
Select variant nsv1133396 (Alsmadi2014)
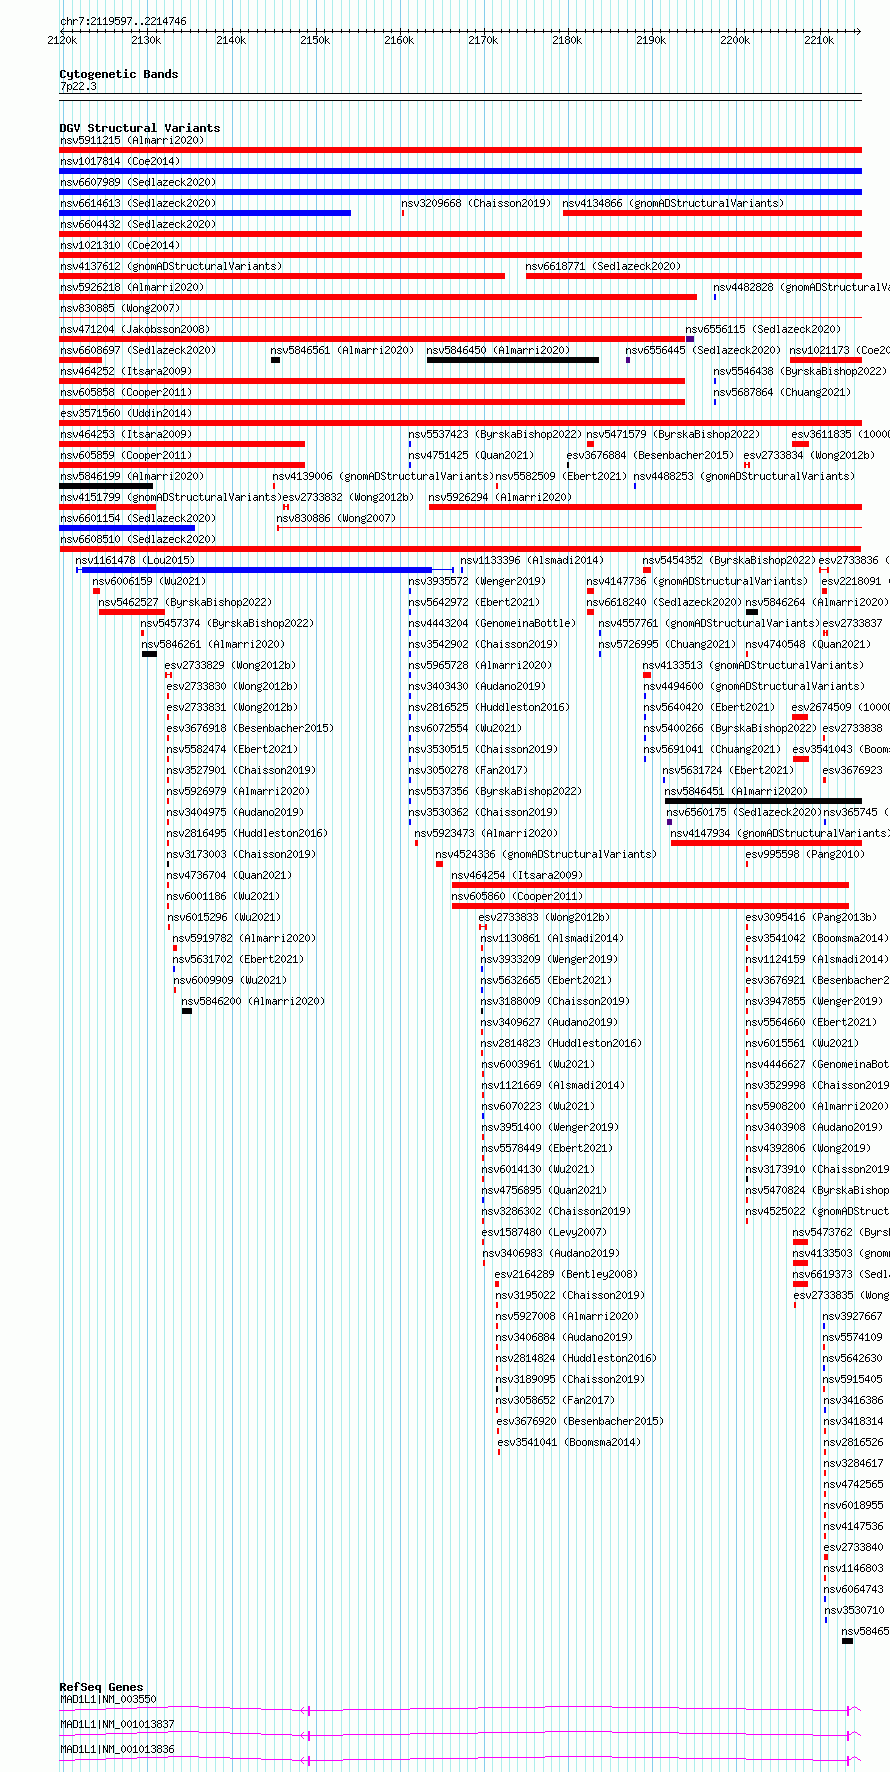pos(532,561)
